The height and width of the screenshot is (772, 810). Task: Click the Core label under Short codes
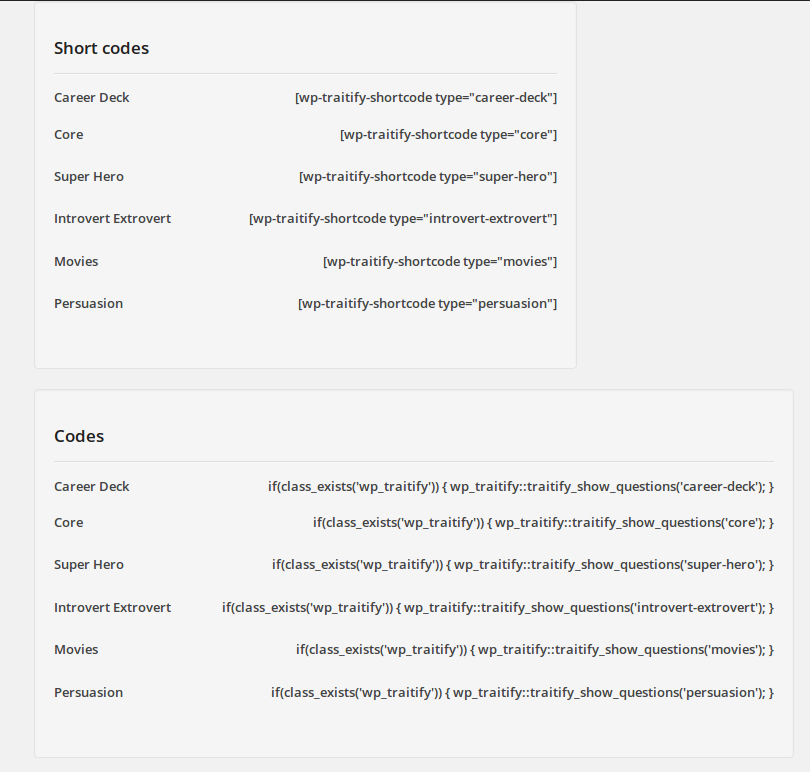pos(69,135)
